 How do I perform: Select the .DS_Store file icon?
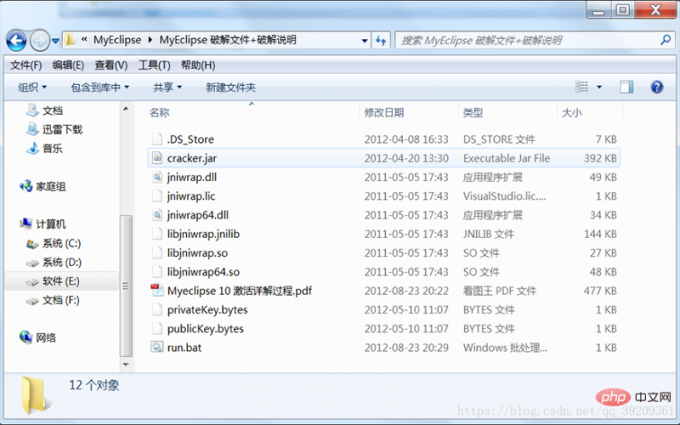(x=157, y=139)
